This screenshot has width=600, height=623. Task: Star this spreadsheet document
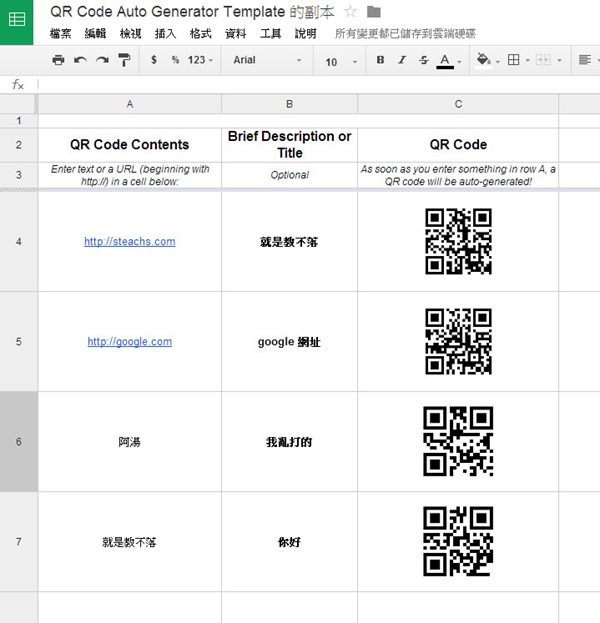350,12
